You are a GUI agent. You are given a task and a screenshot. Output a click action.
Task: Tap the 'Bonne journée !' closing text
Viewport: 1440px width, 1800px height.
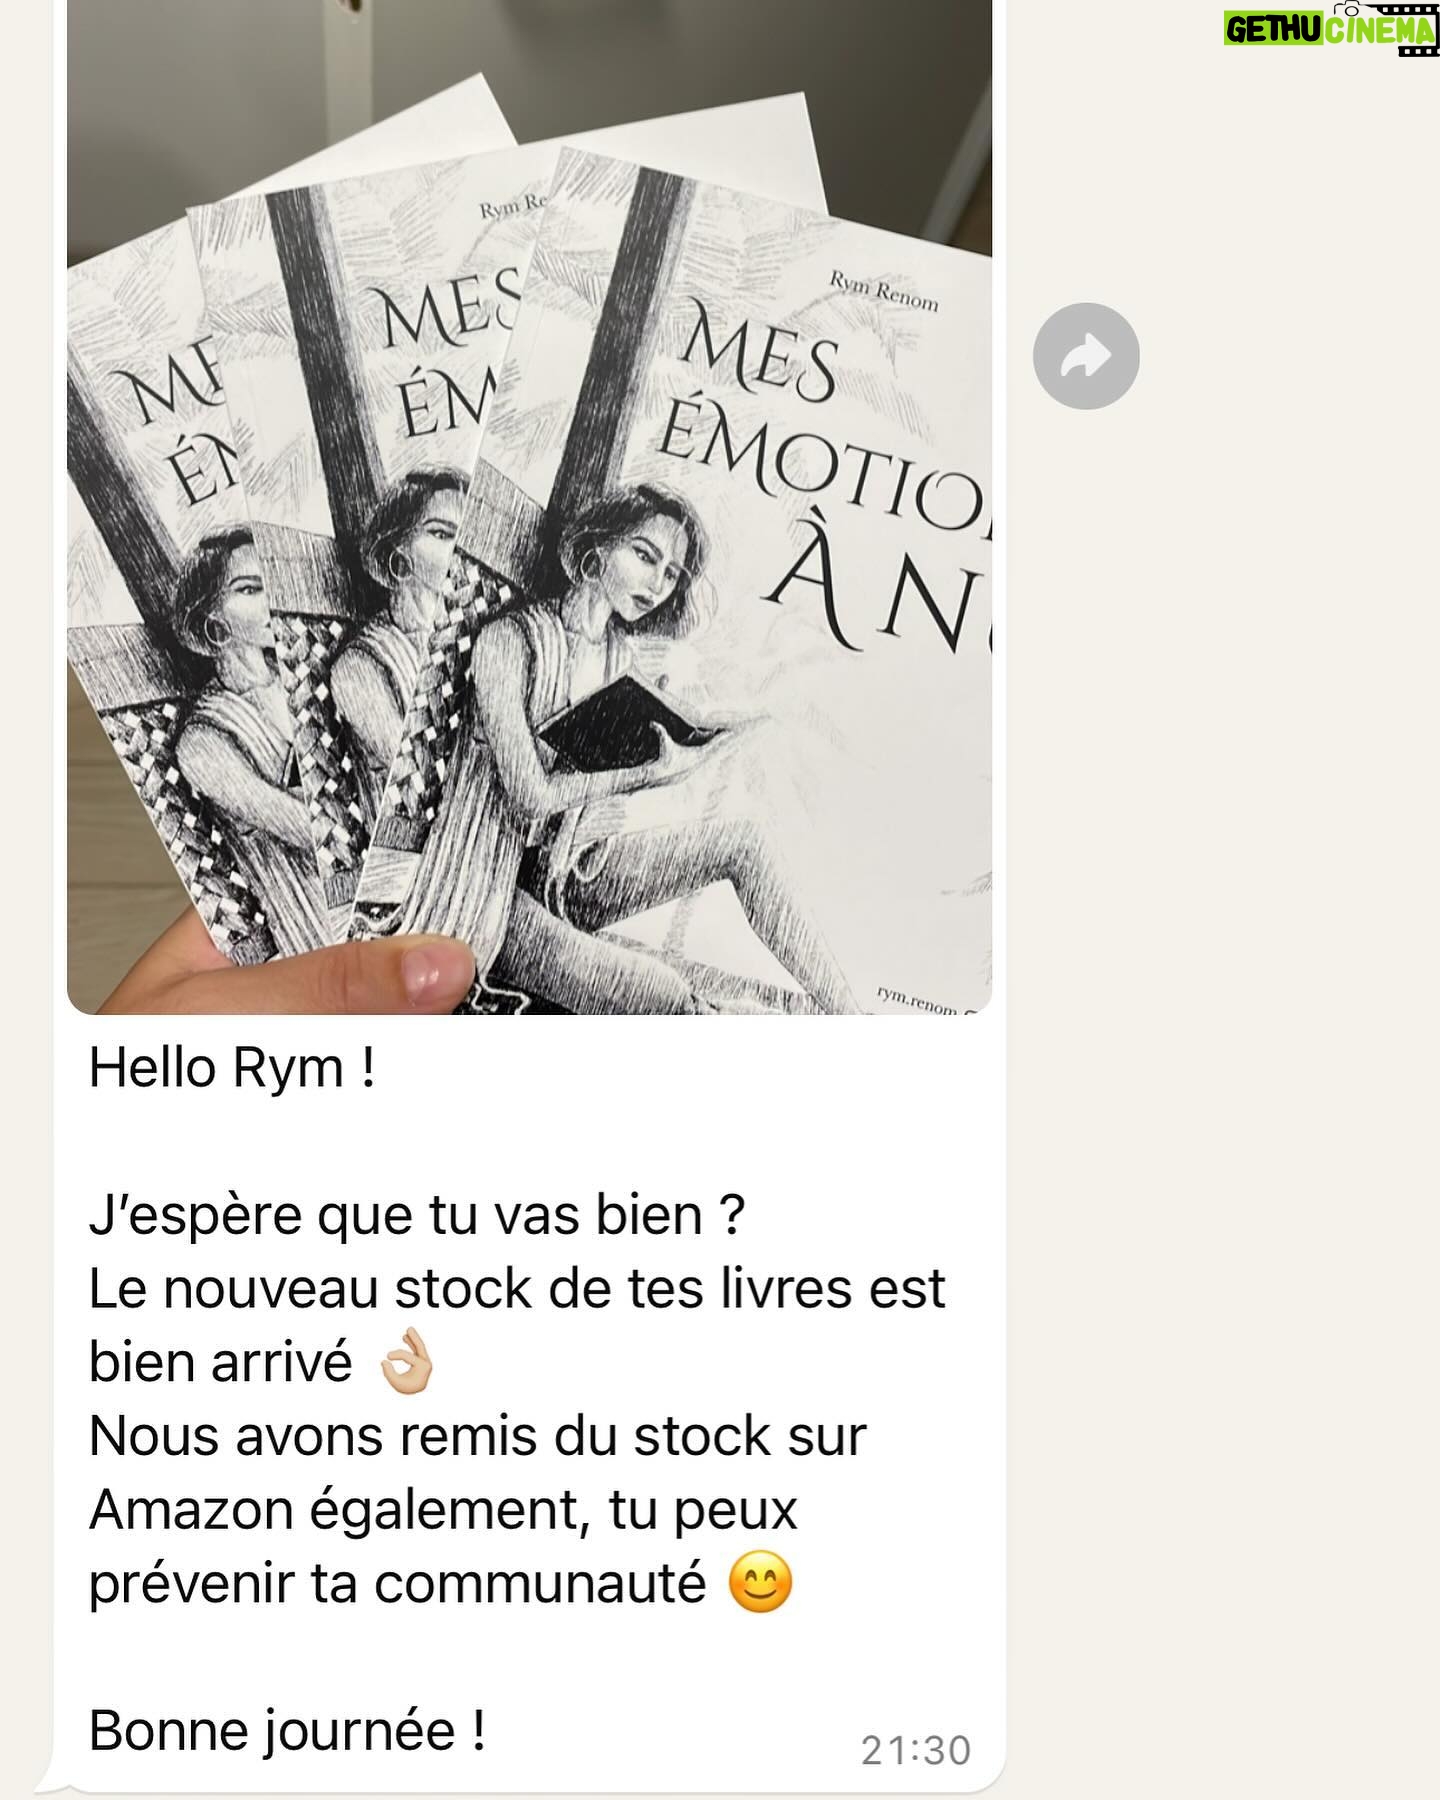[x=288, y=1731]
